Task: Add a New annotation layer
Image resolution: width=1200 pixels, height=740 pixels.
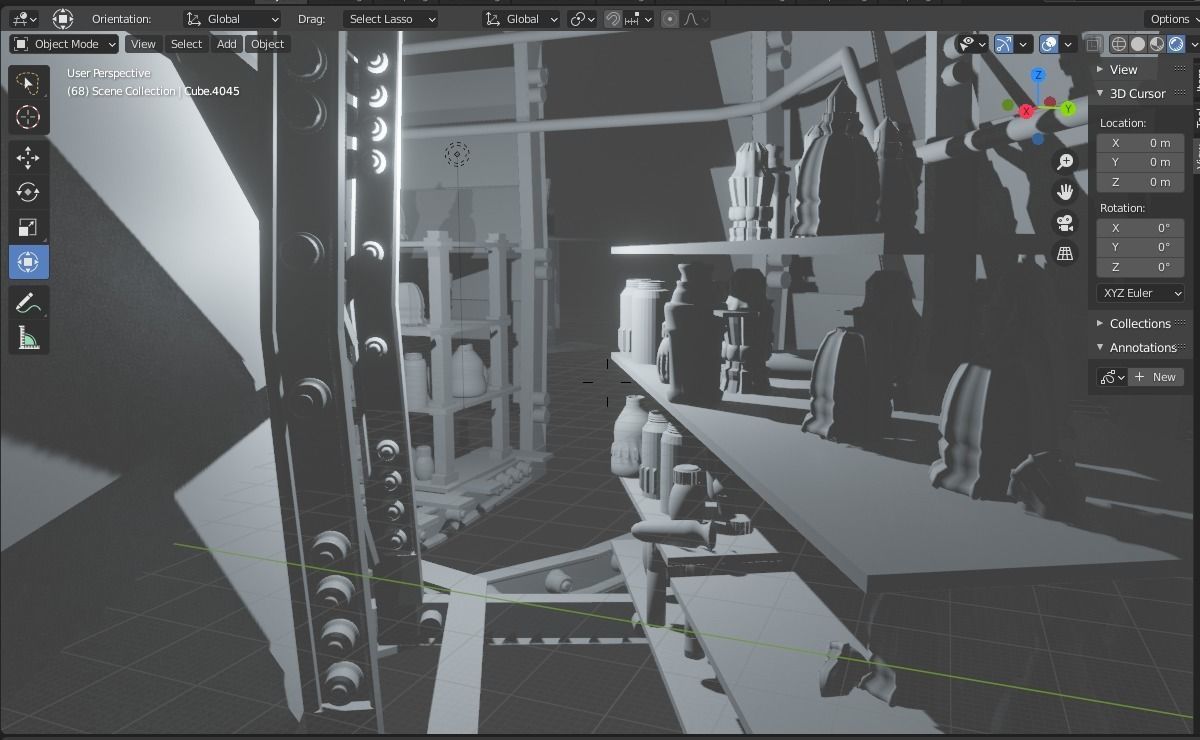Action: 1156,377
